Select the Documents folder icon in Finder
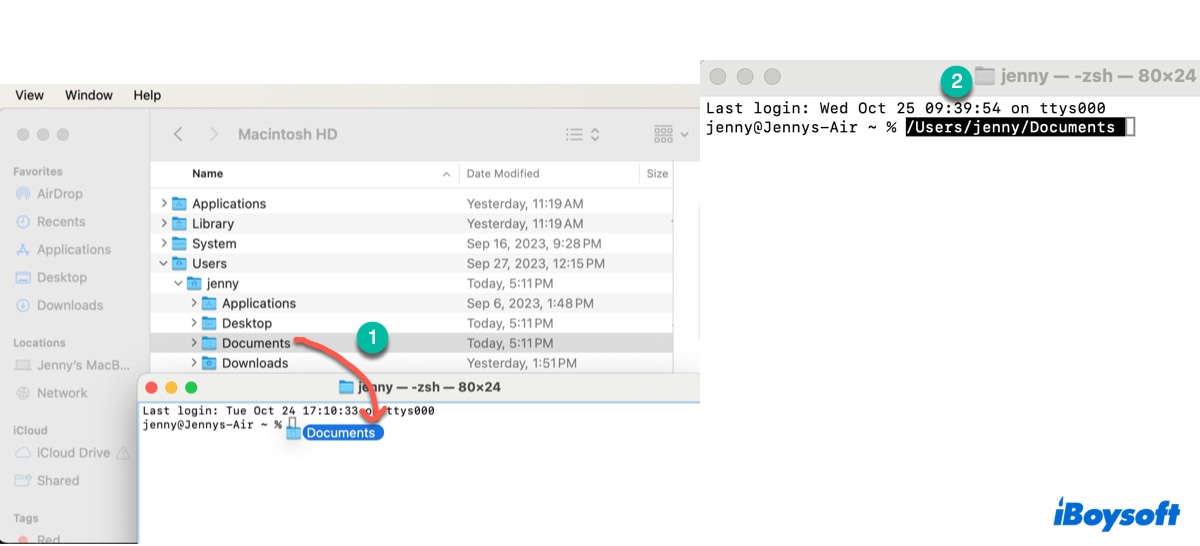Viewport: 1200px width, 546px height. [x=210, y=343]
